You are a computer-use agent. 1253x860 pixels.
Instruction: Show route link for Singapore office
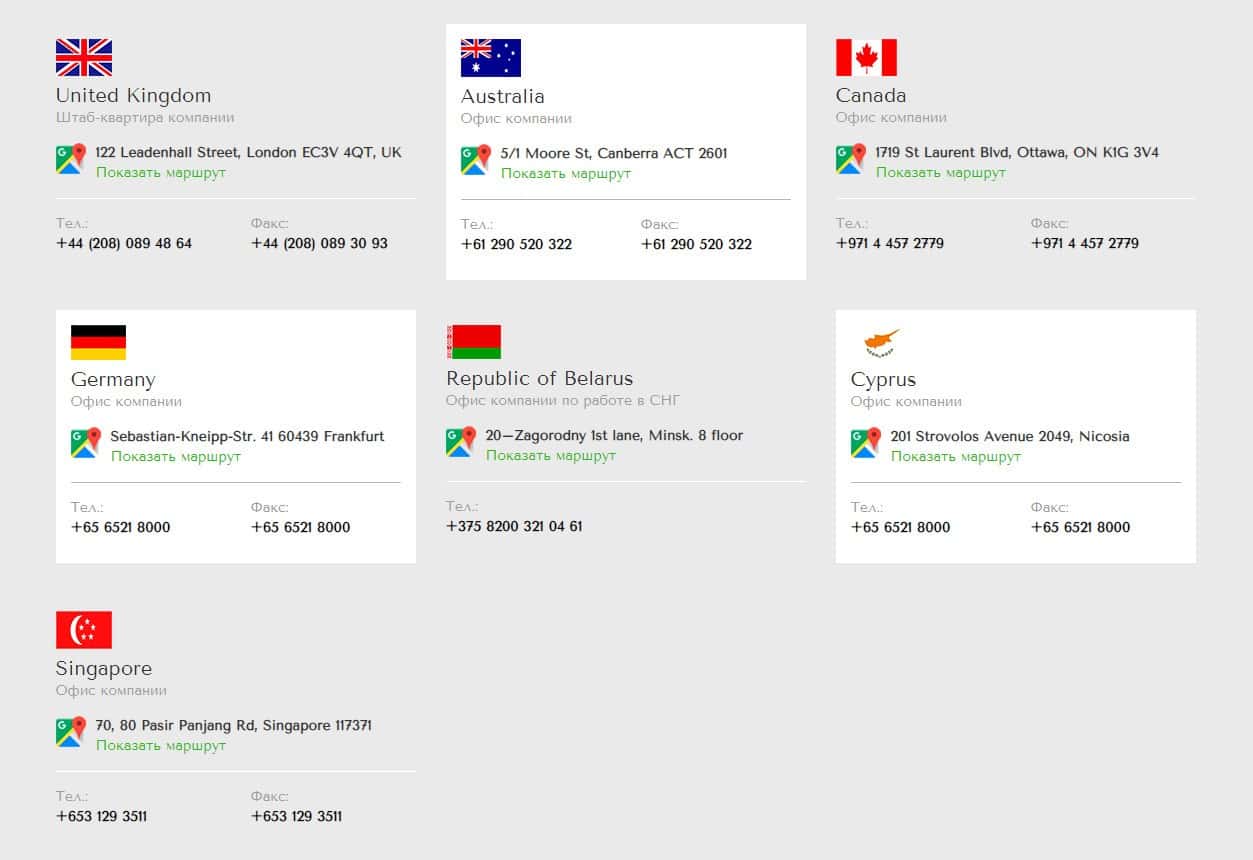[x=161, y=746]
